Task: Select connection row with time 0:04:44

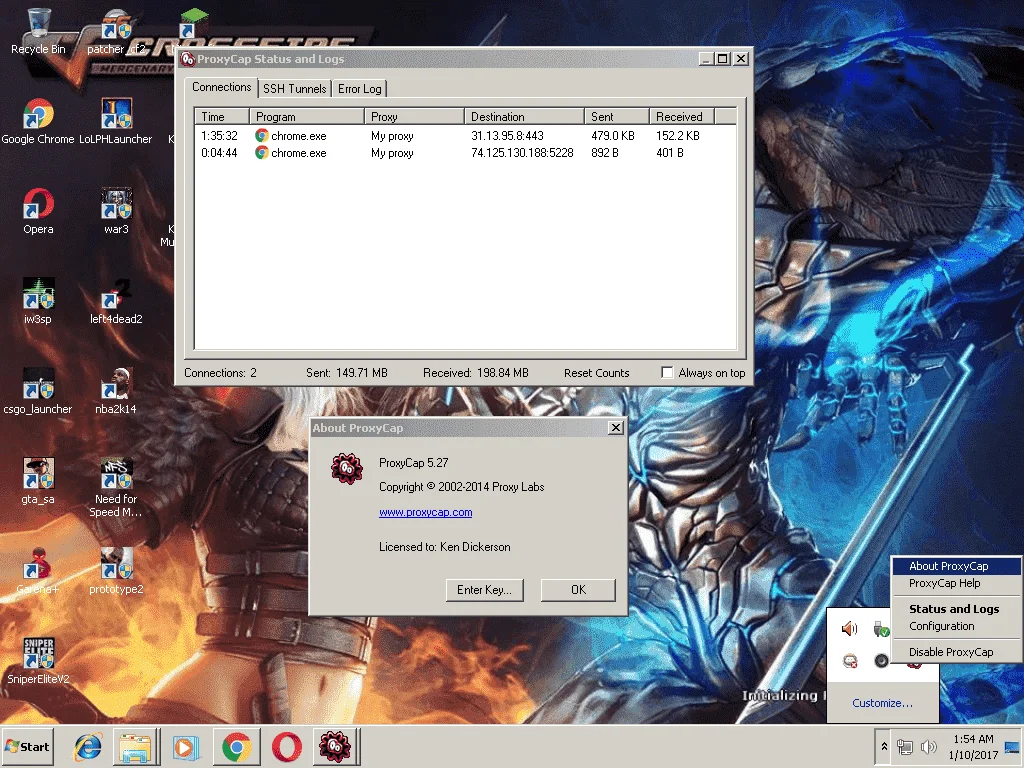Action: coord(465,153)
